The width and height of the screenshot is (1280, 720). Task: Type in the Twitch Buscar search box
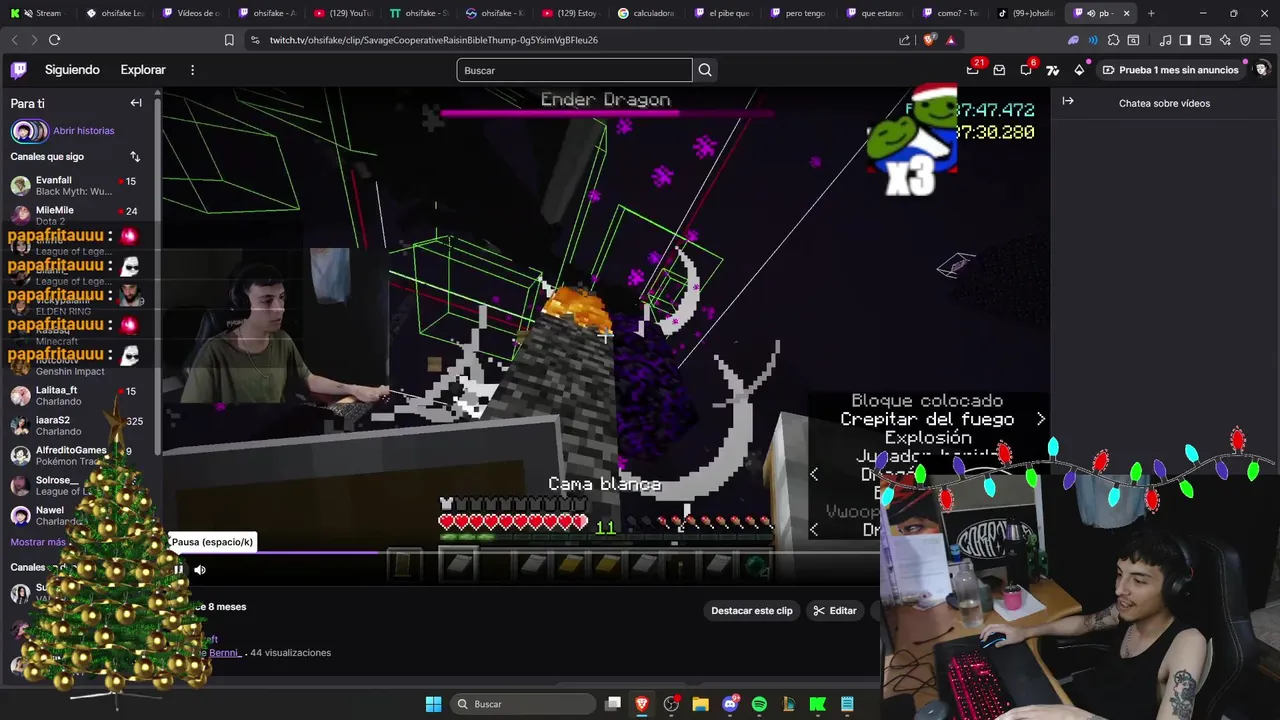pos(574,70)
